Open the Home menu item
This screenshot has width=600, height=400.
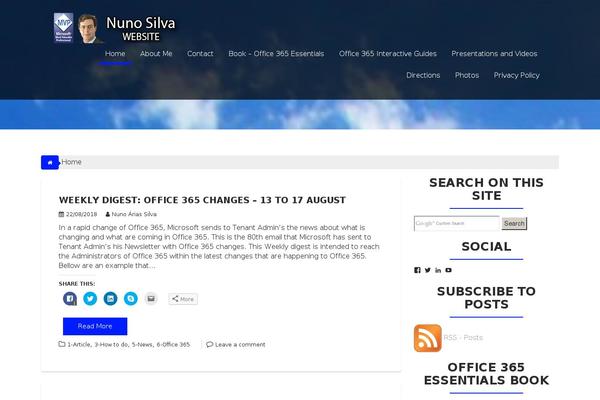tap(115, 54)
